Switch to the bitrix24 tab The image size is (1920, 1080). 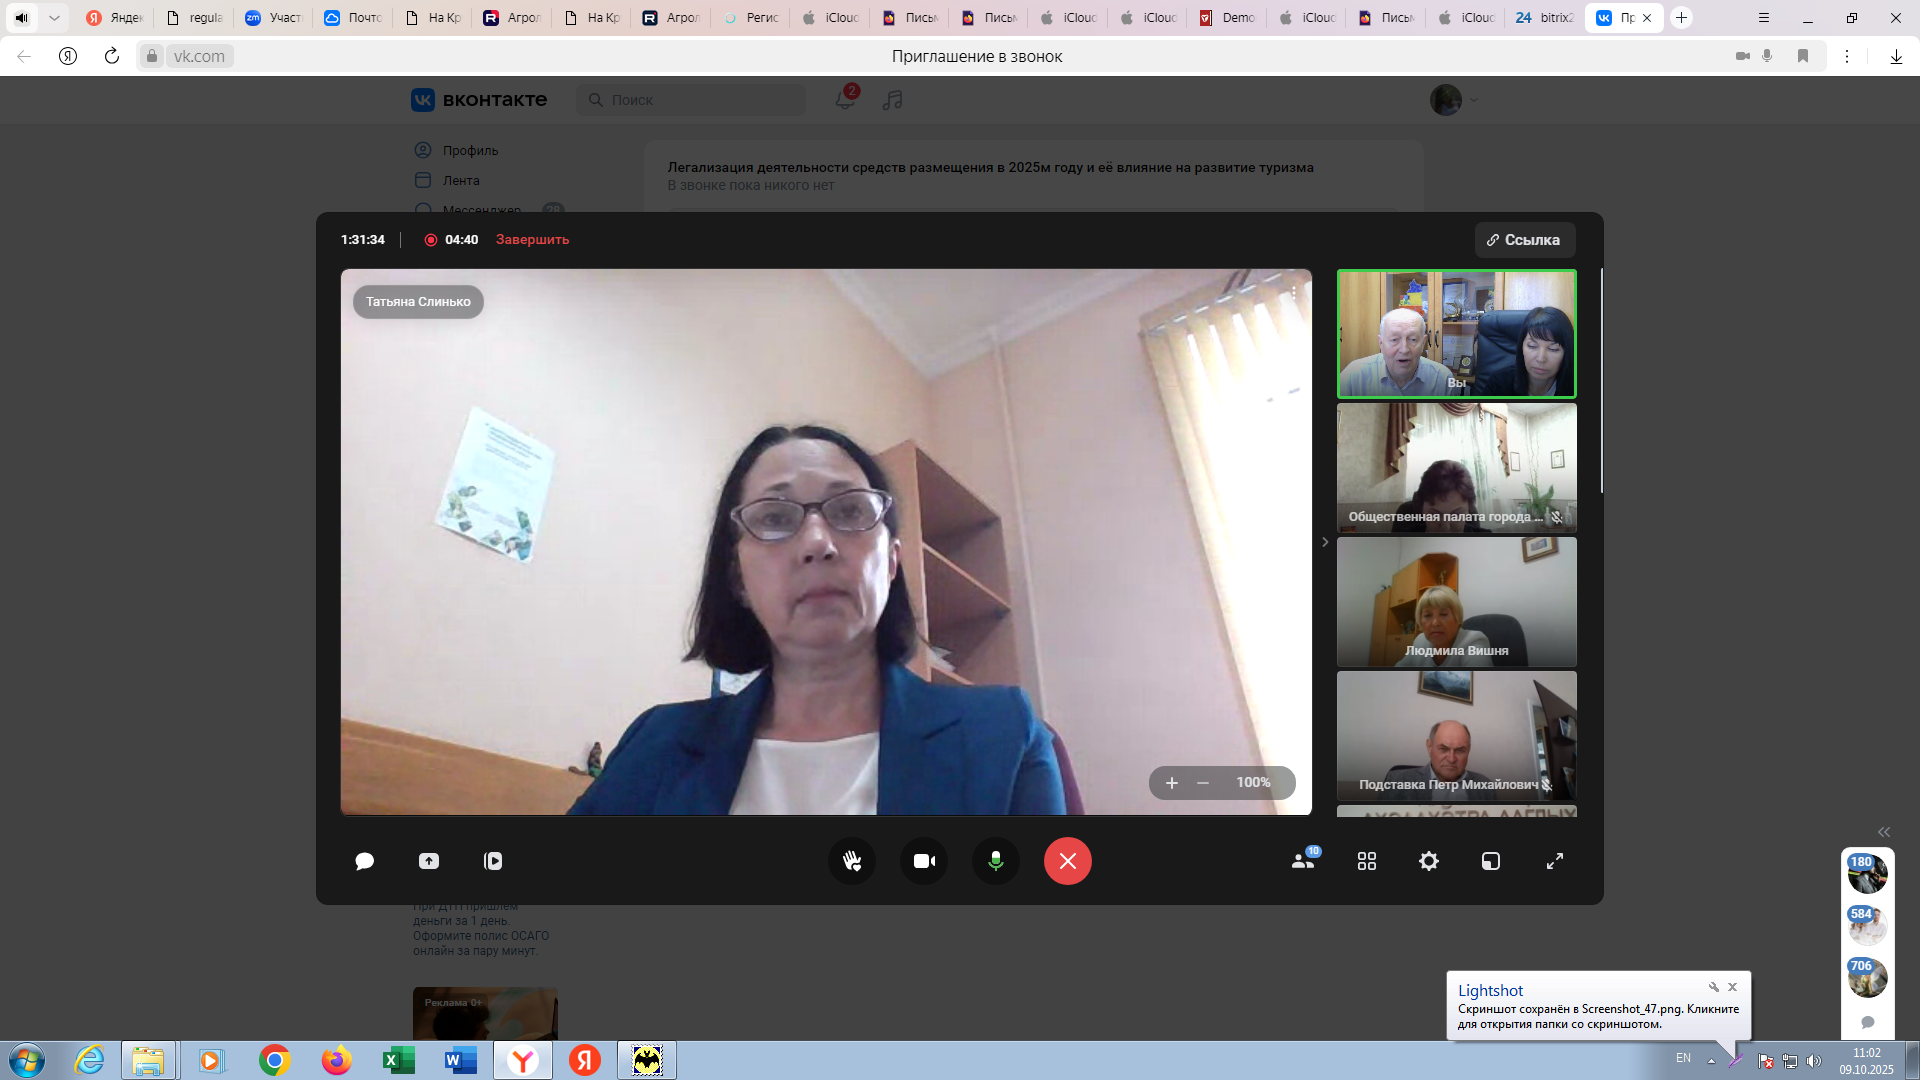click(x=1544, y=18)
